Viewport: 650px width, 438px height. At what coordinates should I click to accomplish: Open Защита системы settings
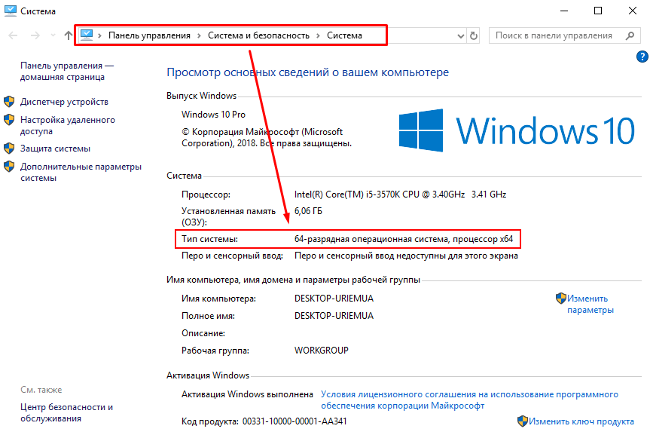tap(55, 148)
